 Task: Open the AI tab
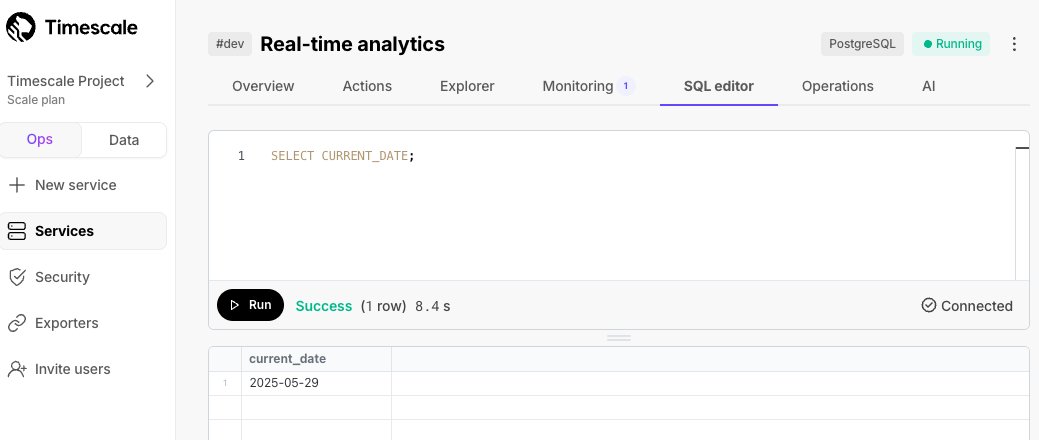point(928,86)
